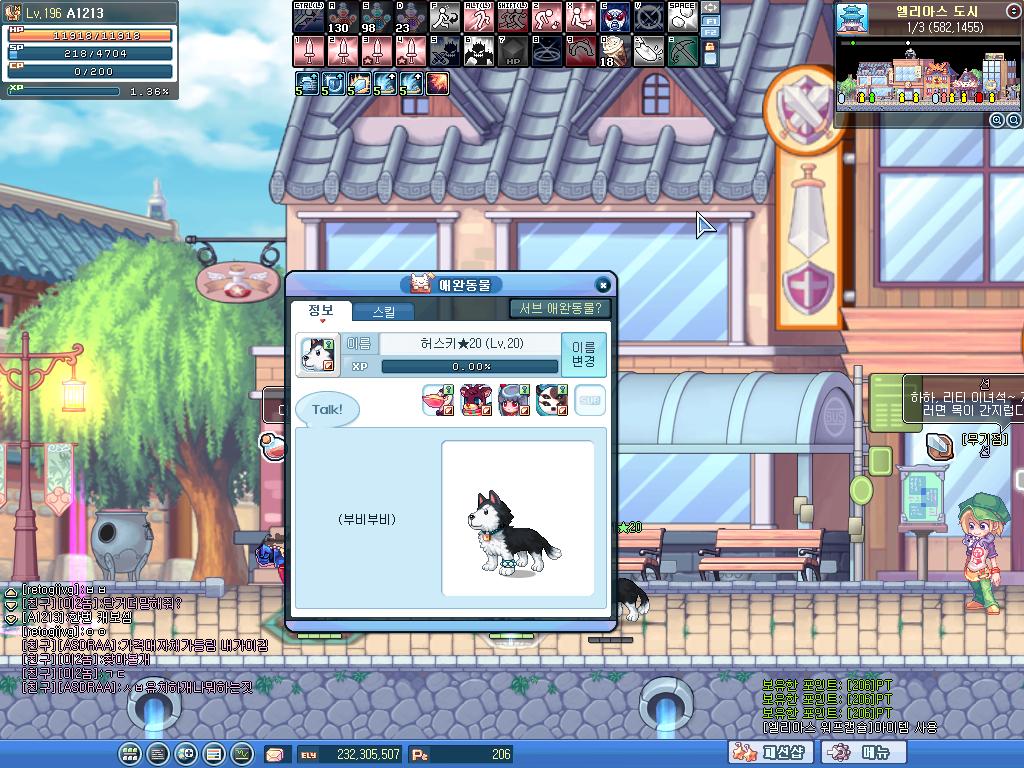Click the HP cube item in slot 7
The image size is (1024, 768).
point(513,51)
